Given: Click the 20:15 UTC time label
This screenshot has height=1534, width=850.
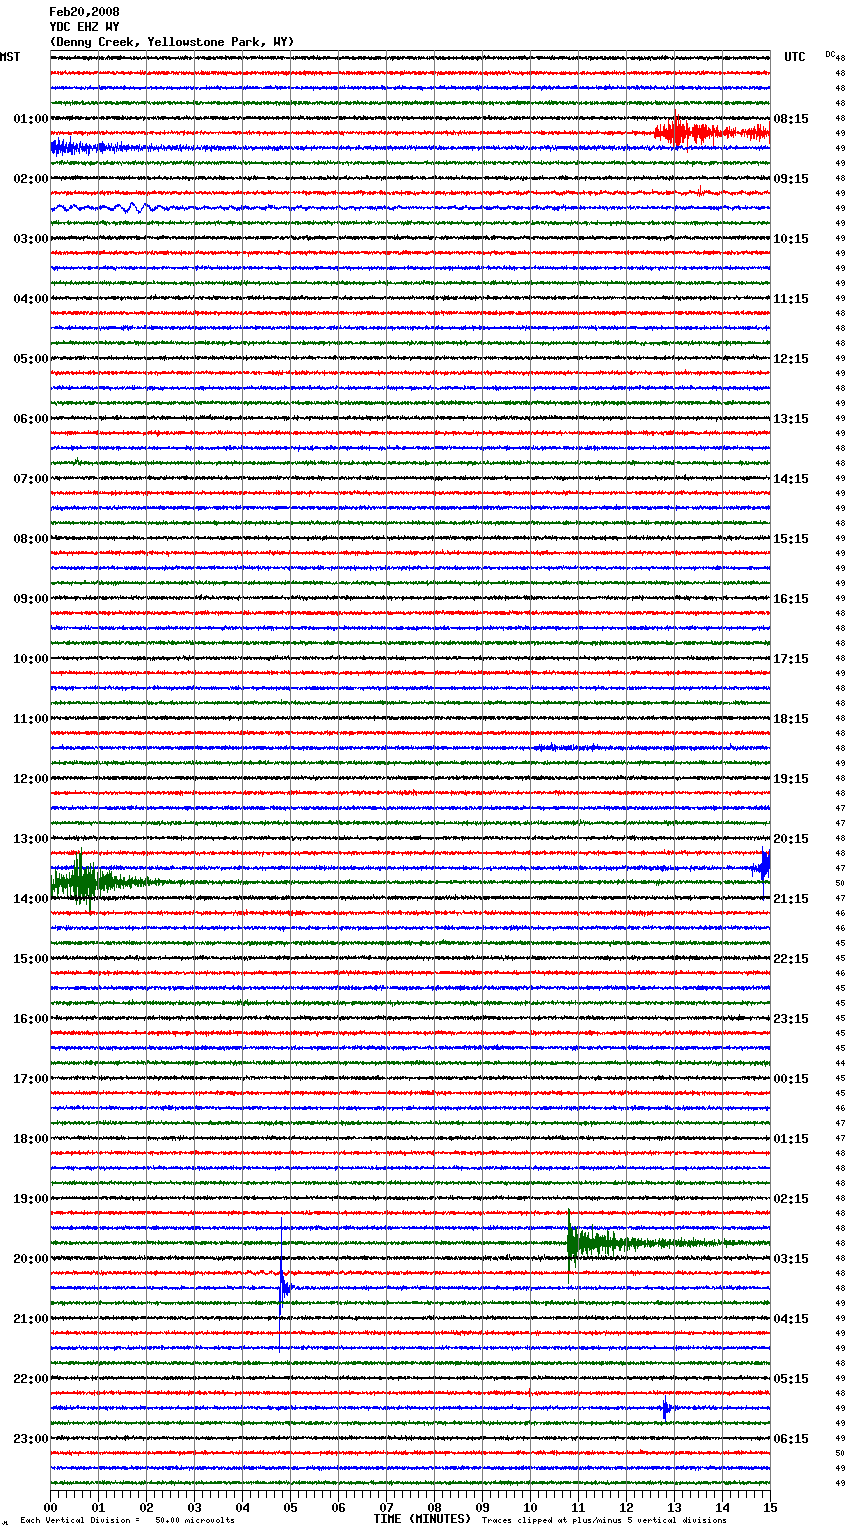Looking at the screenshot, I should pos(791,839).
